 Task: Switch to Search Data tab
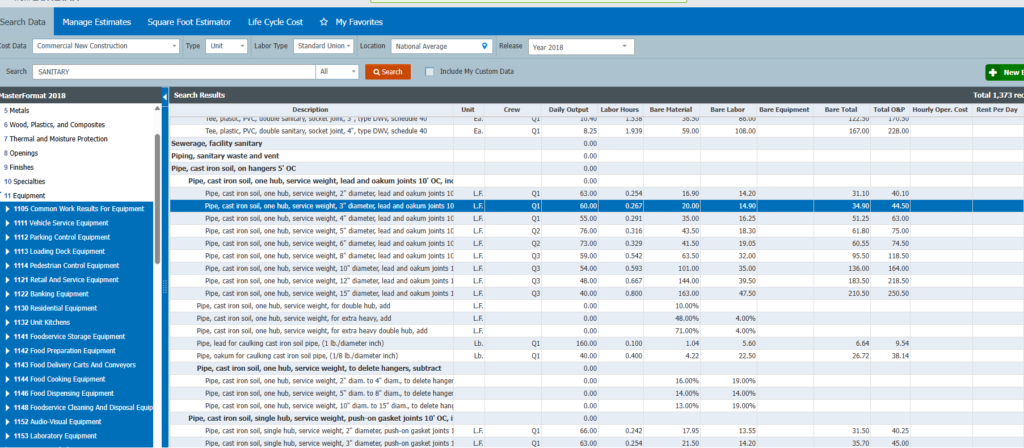(23, 22)
